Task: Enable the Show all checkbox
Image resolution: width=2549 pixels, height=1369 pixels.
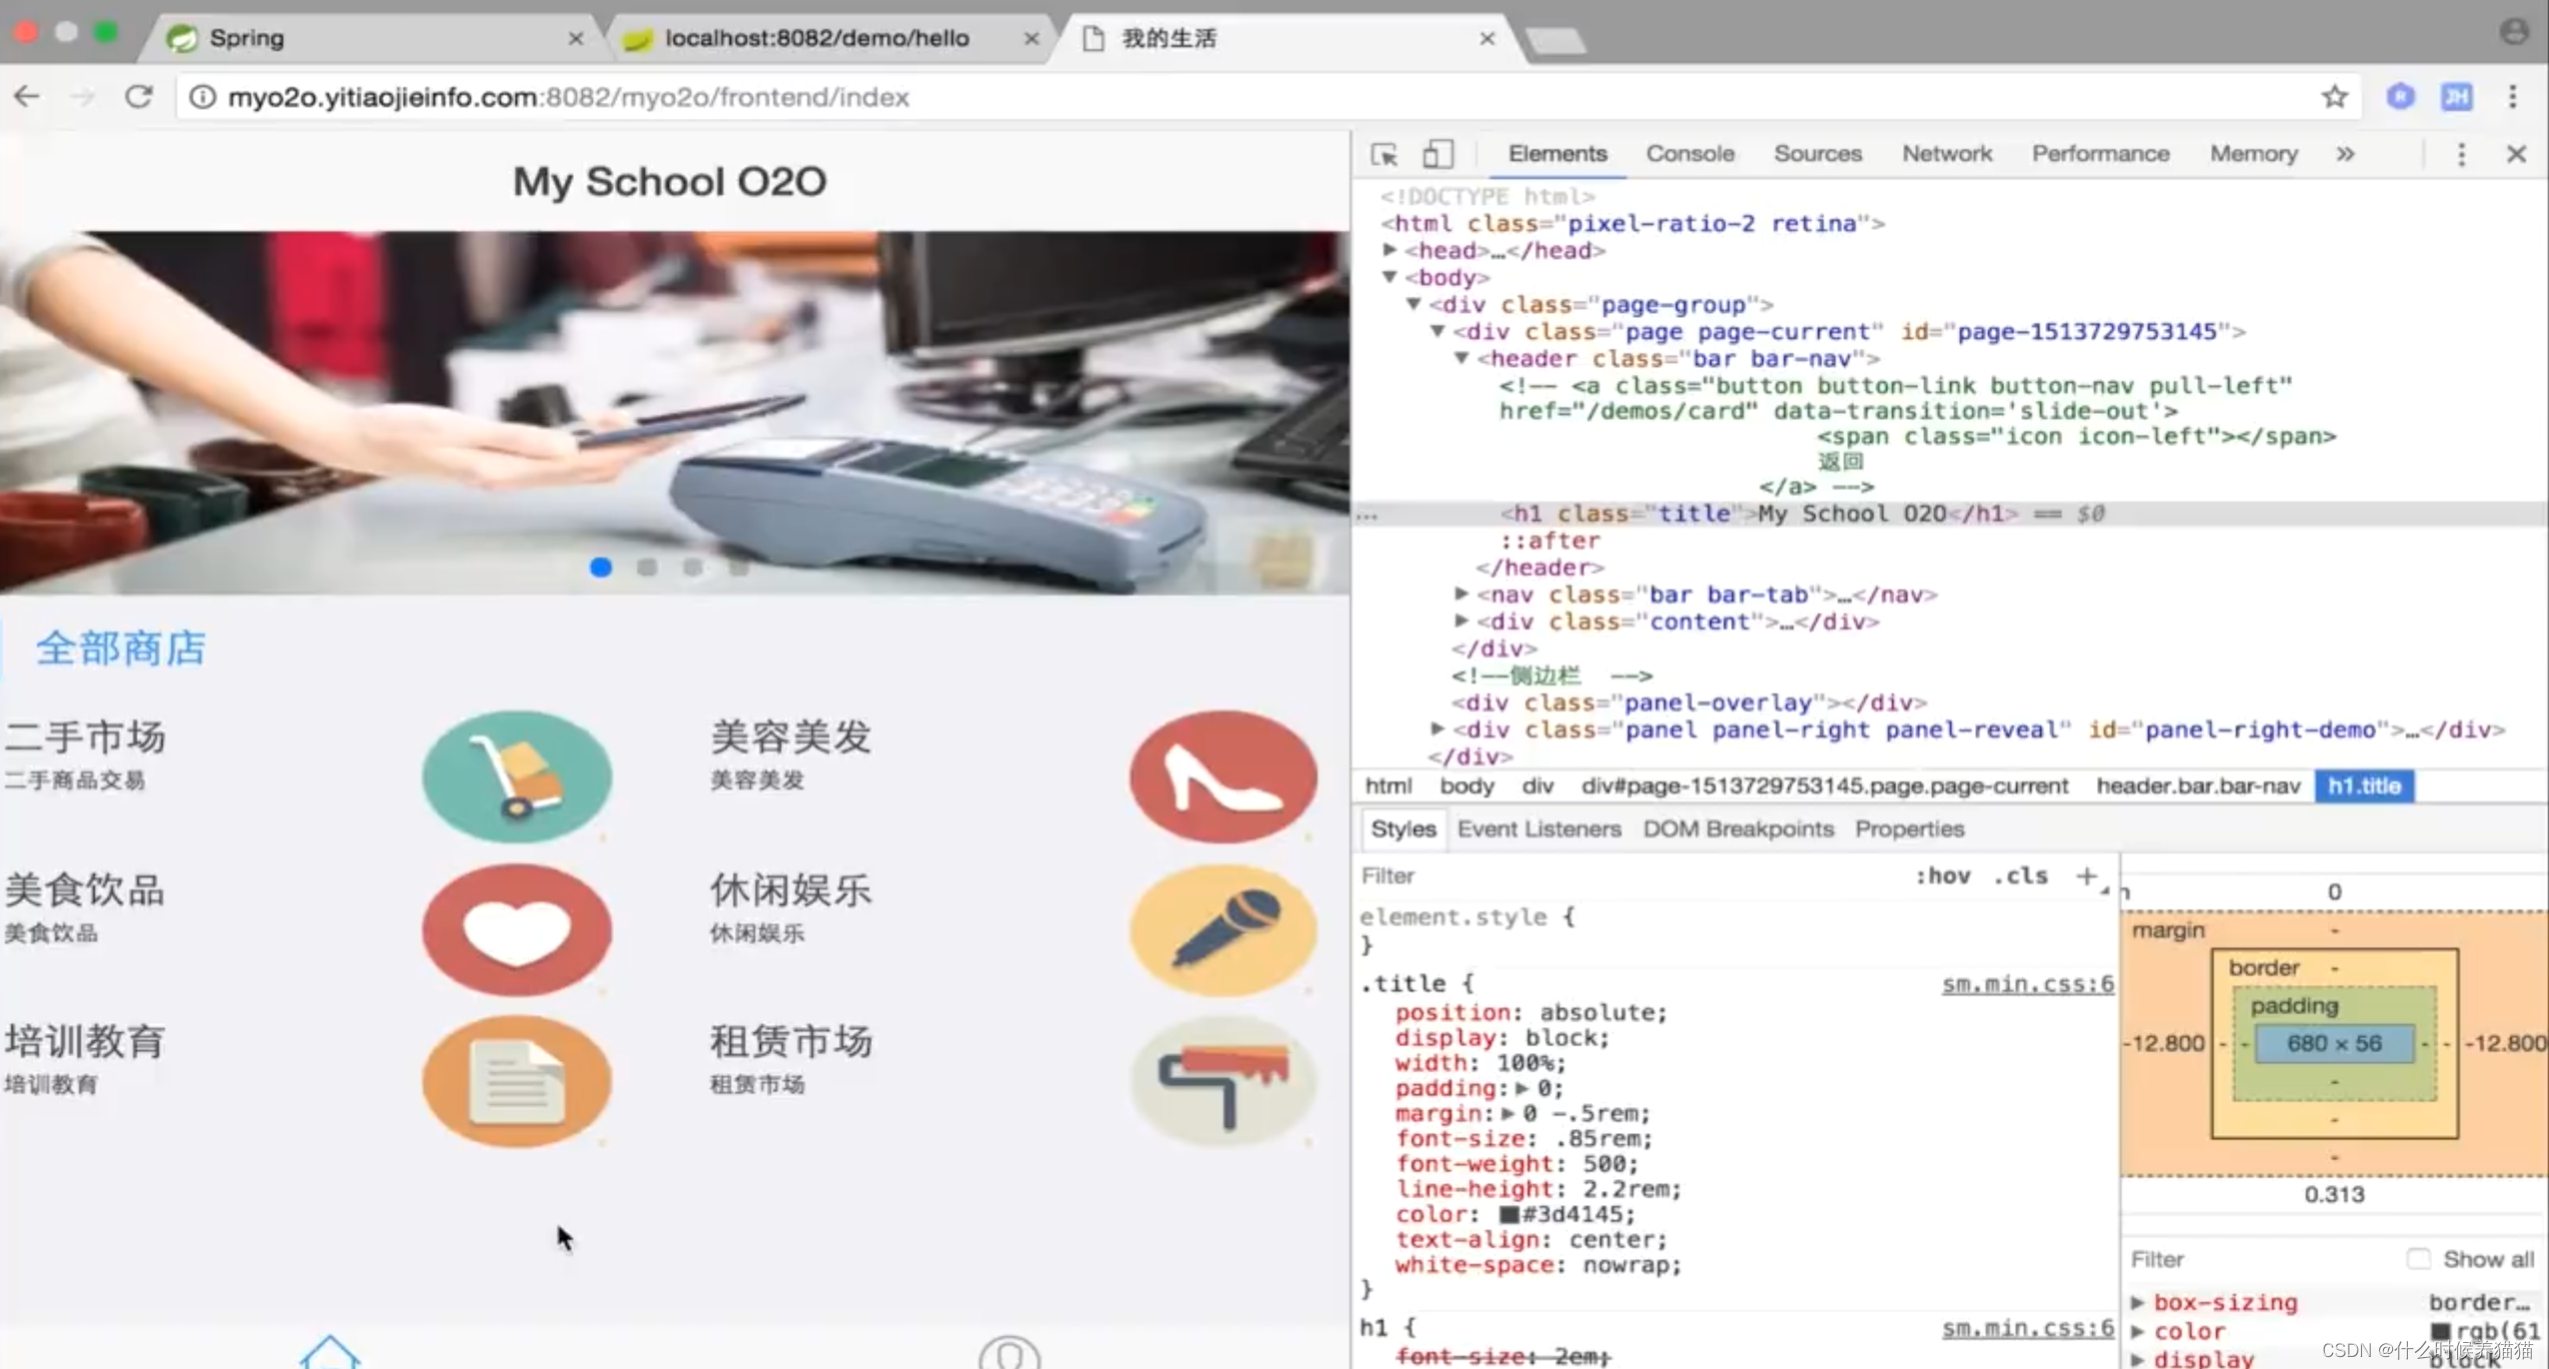Action: point(2417,1258)
